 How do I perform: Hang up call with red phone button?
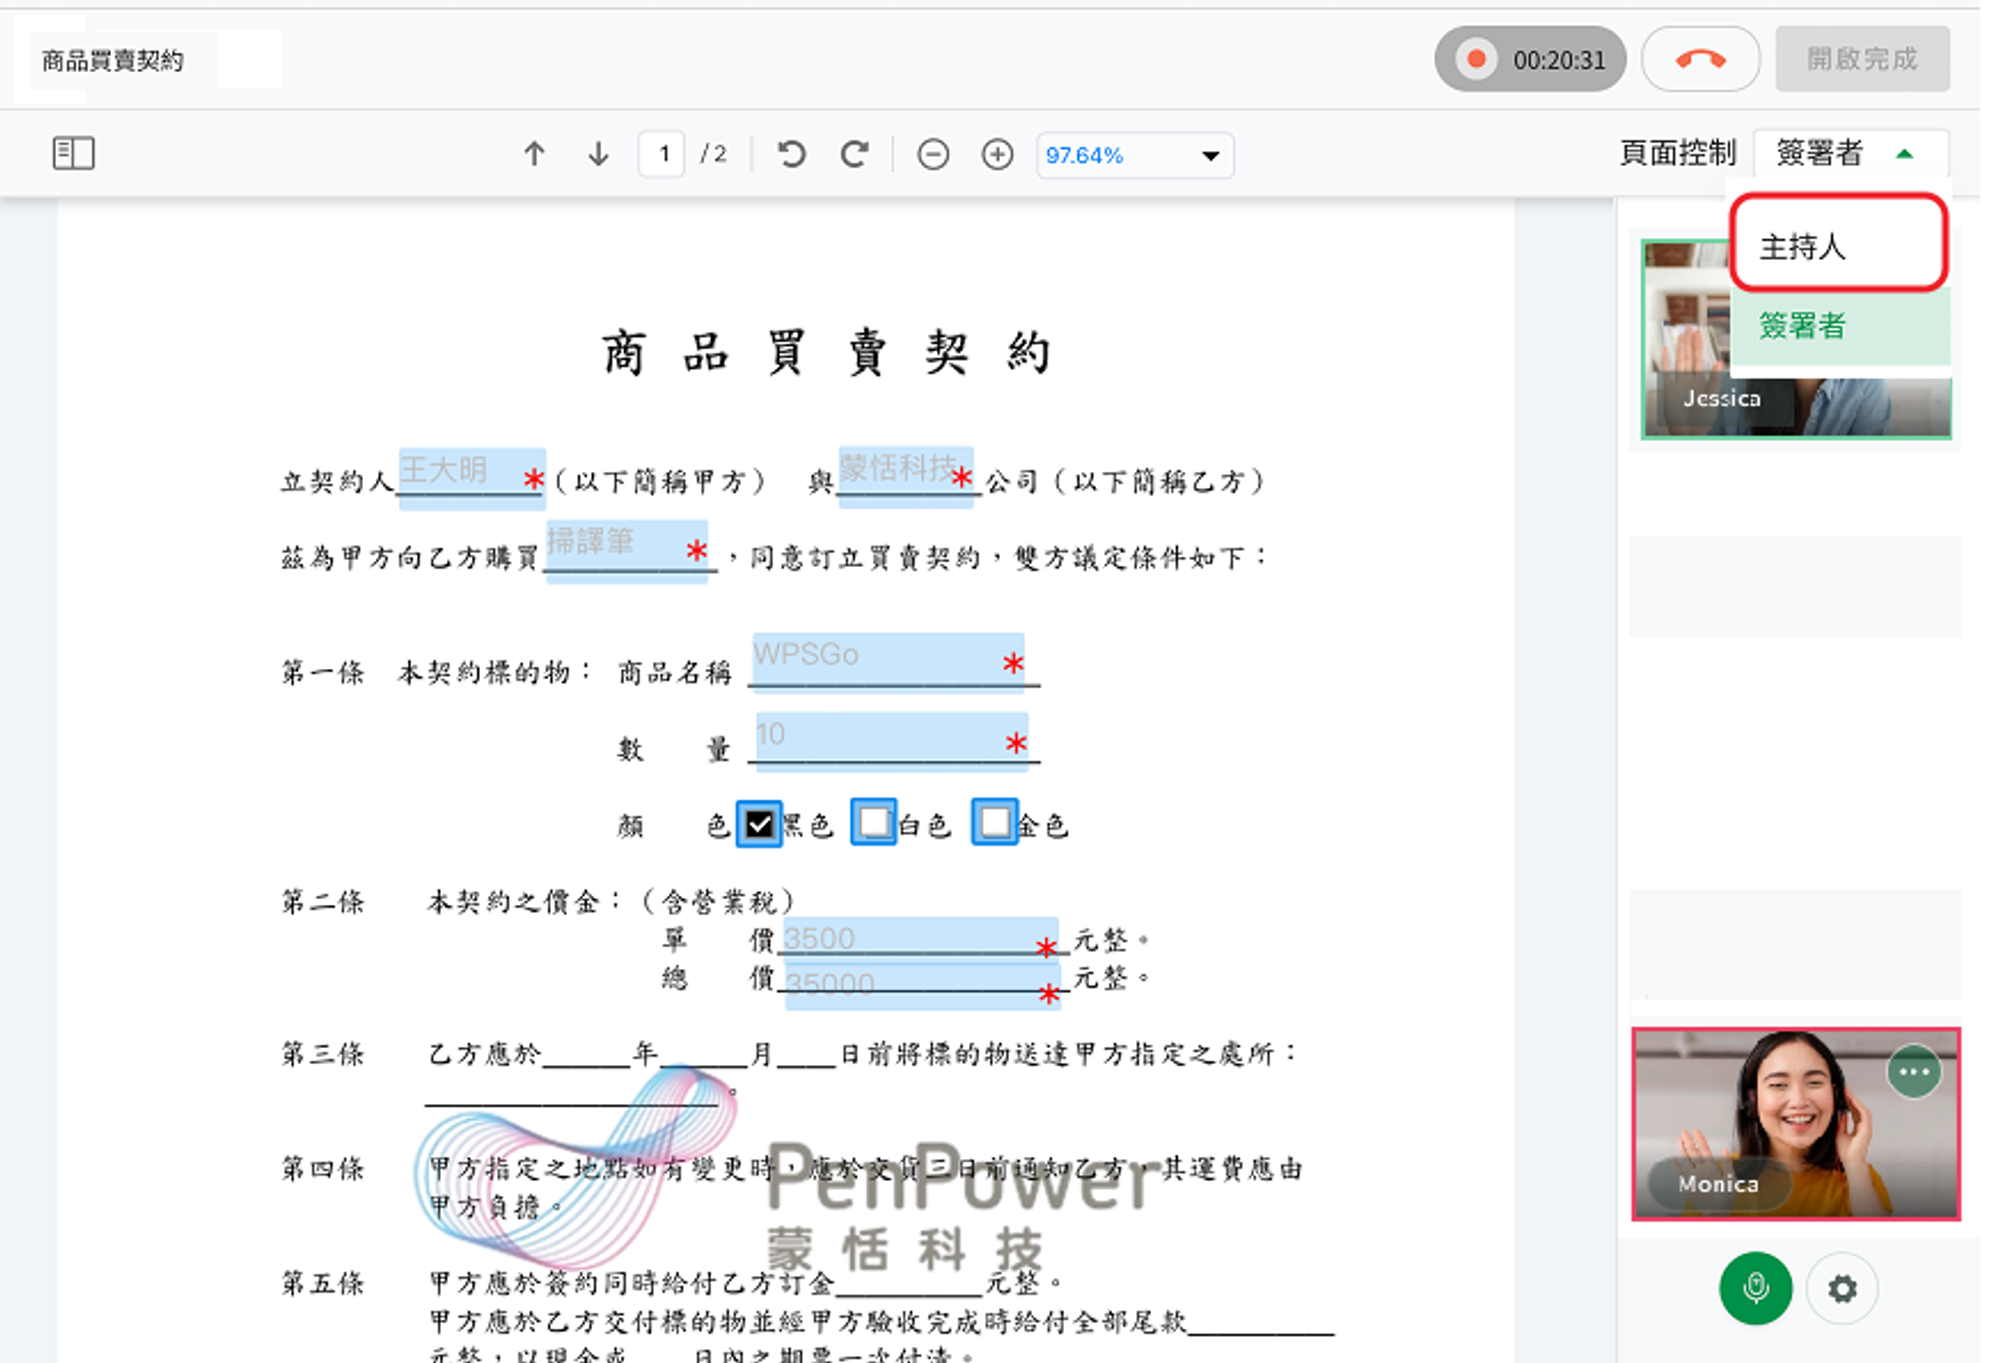1700,59
